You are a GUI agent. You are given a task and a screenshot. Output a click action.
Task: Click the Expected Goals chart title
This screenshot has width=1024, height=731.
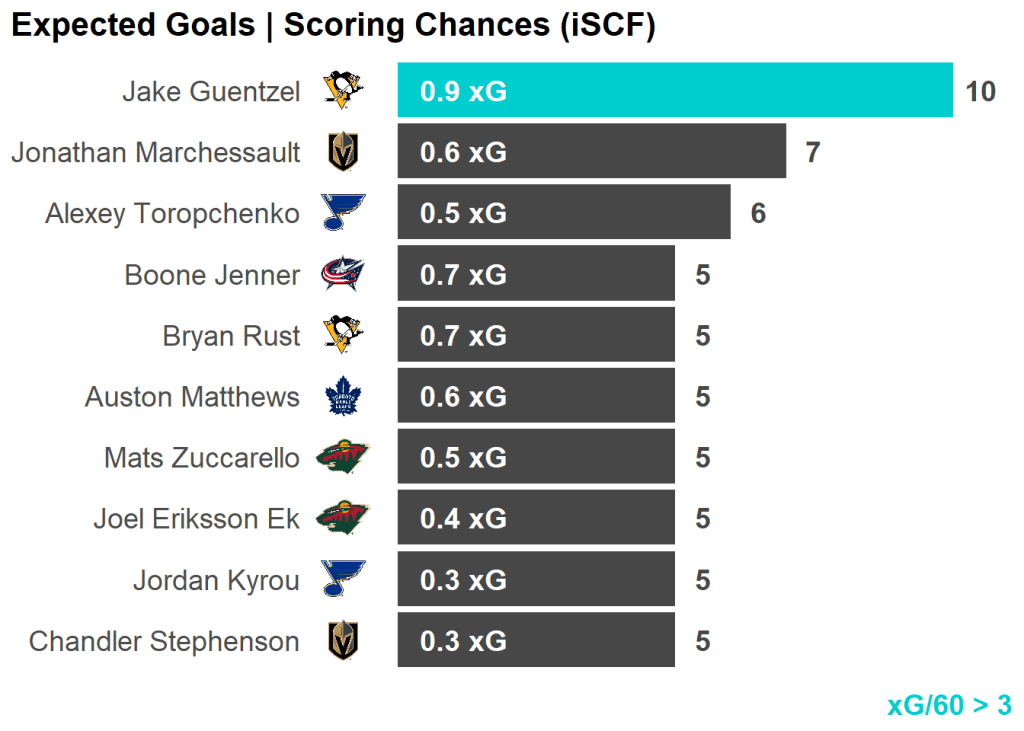[333, 26]
